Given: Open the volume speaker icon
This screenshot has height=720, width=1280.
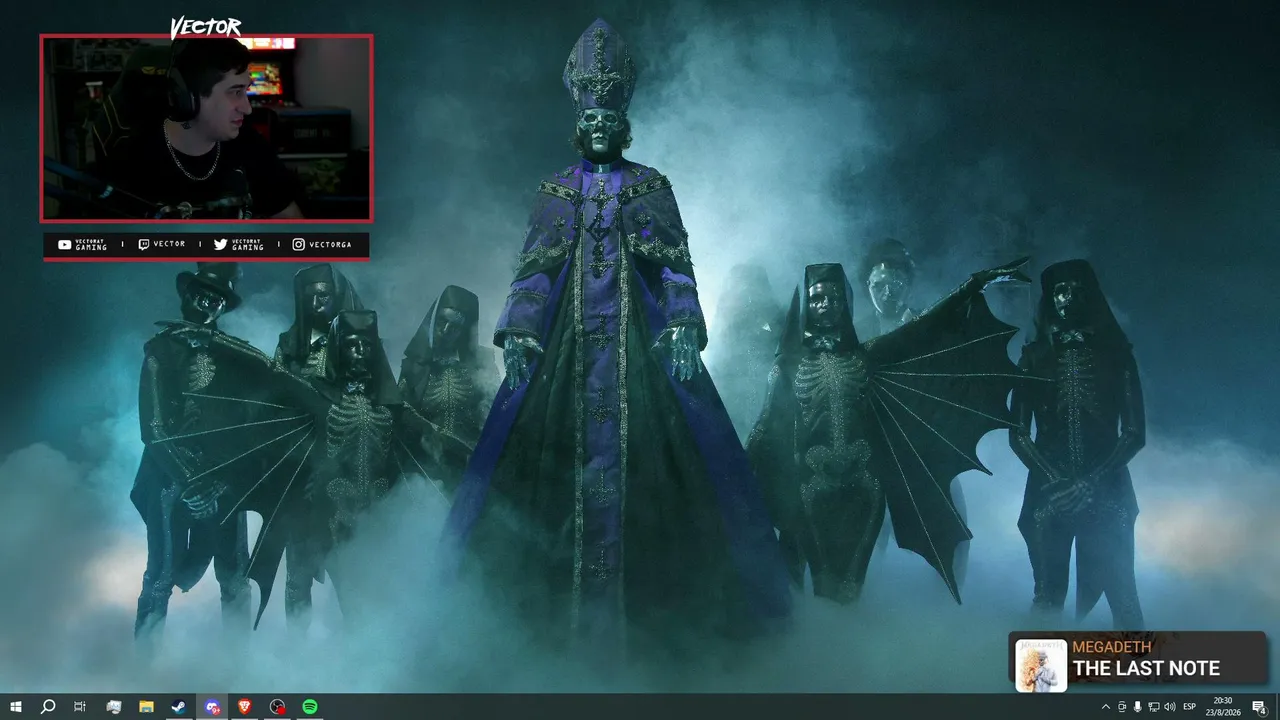Looking at the screenshot, I should coord(1170,707).
